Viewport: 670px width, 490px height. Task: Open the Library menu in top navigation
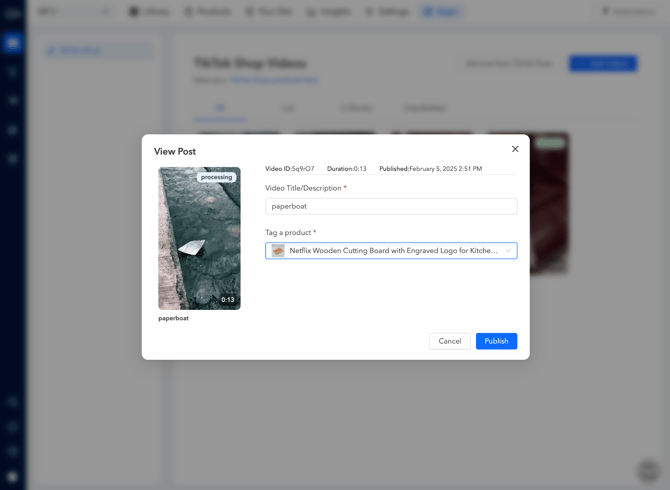tap(149, 12)
